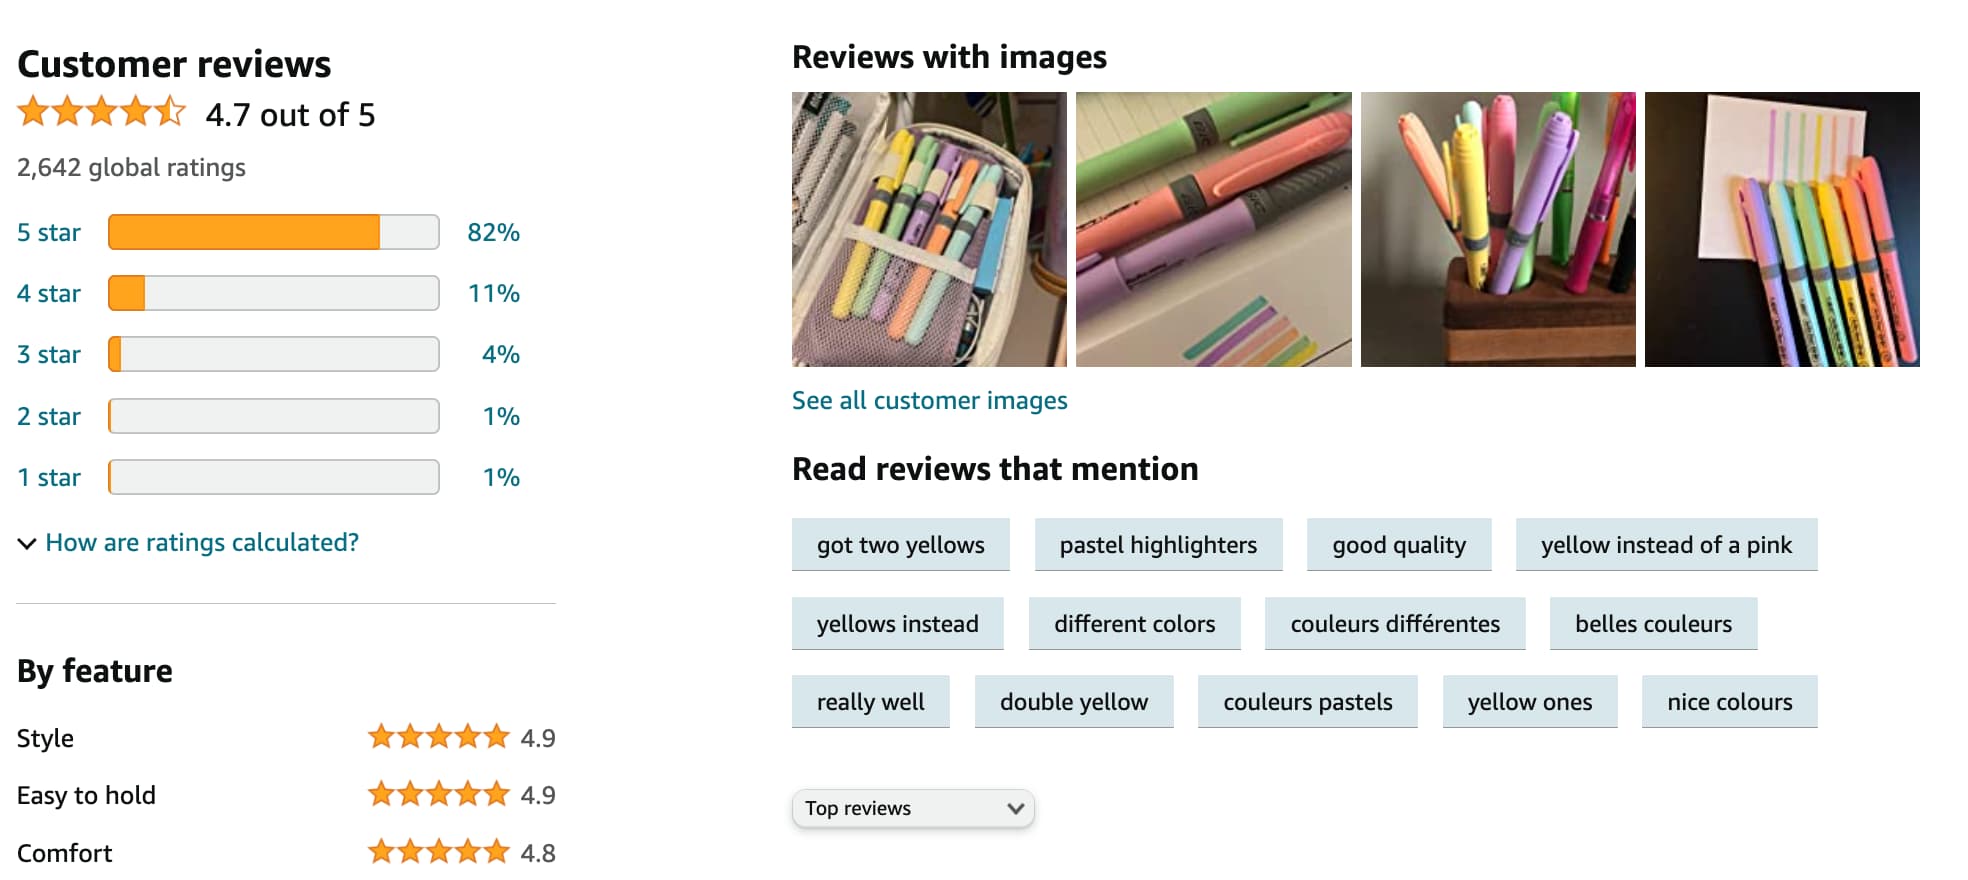The height and width of the screenshot is (880, 1968).
Task: Select the pastel highlighters mention chip
Action: [1158, 545]
